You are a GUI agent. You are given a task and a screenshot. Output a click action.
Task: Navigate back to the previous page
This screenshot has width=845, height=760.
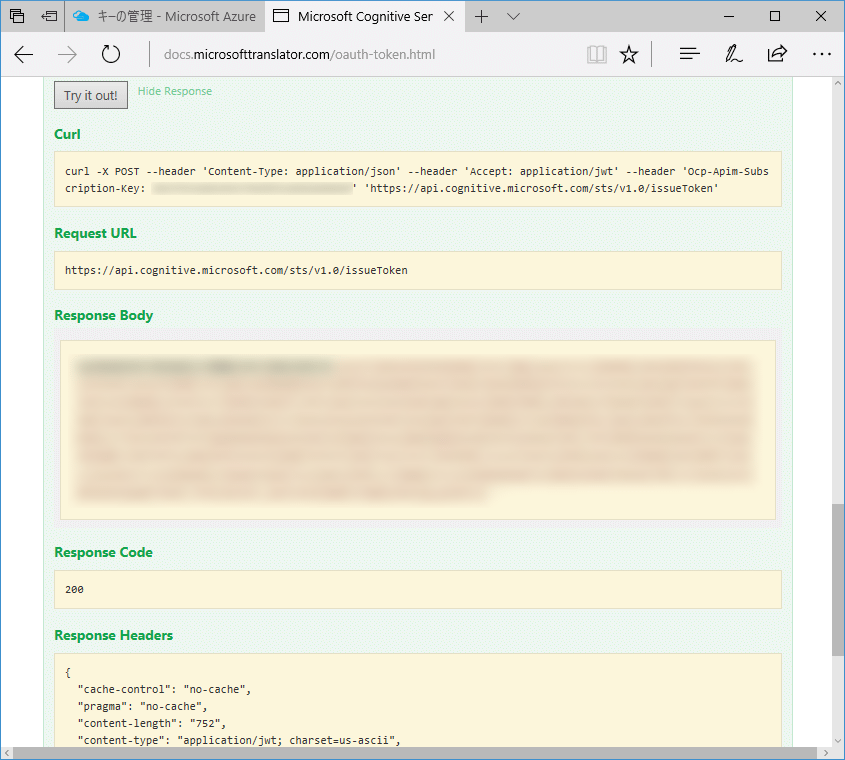[23, 54]
